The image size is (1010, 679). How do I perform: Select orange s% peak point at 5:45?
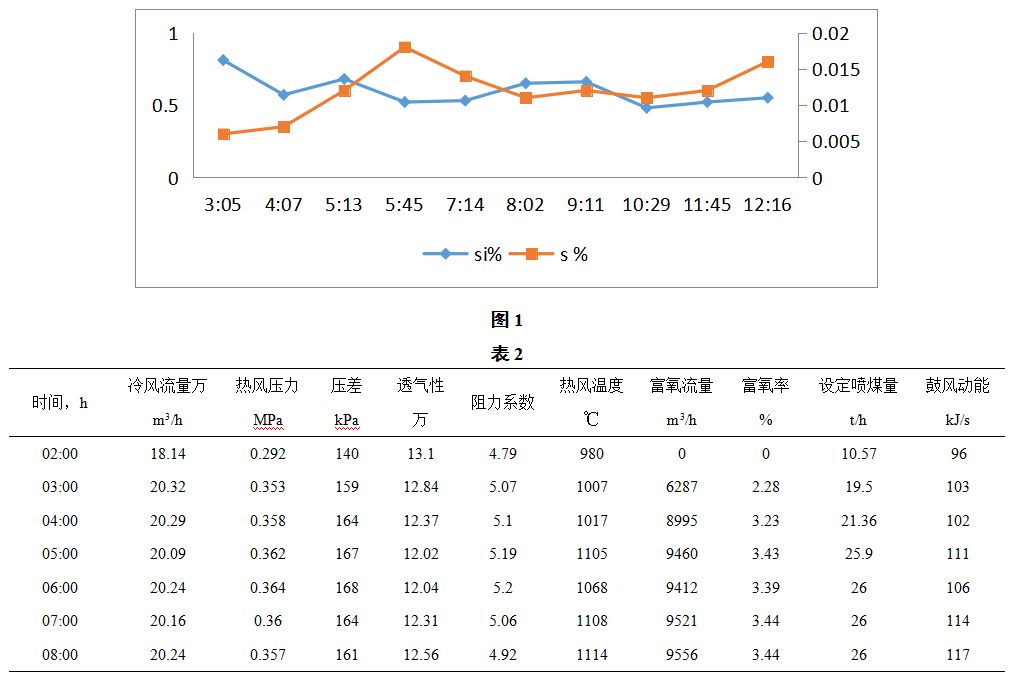(x=405, y=47)
